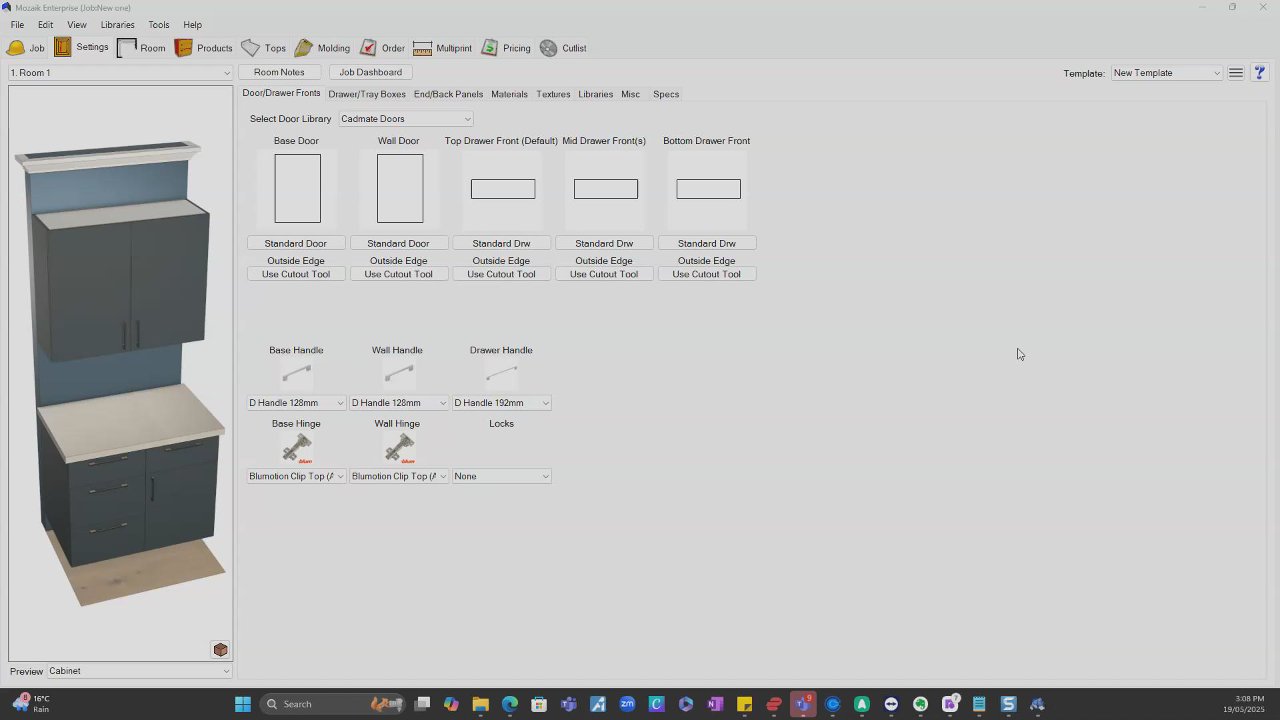Screen dimensions: 1280x720
Task: Click the 3D cabinet preview image
Action: click(122, 372)
